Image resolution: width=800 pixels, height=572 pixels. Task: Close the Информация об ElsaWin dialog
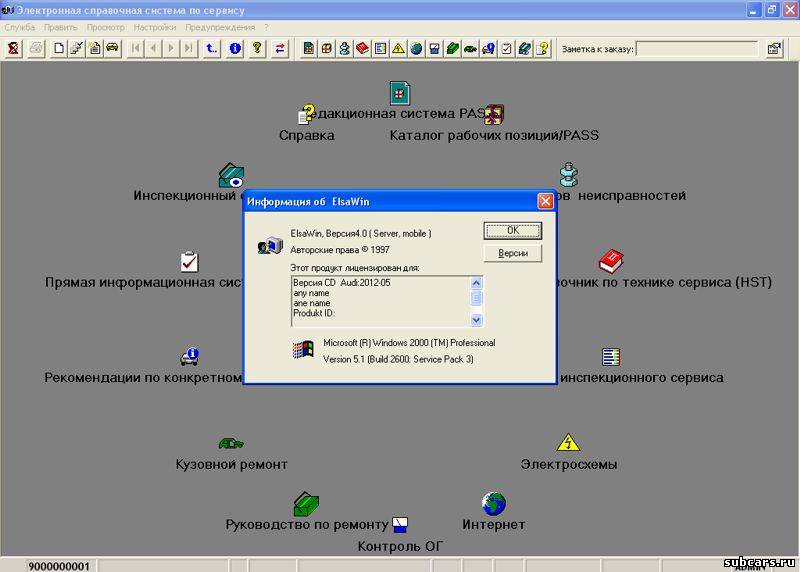click(x=545, y=201)
